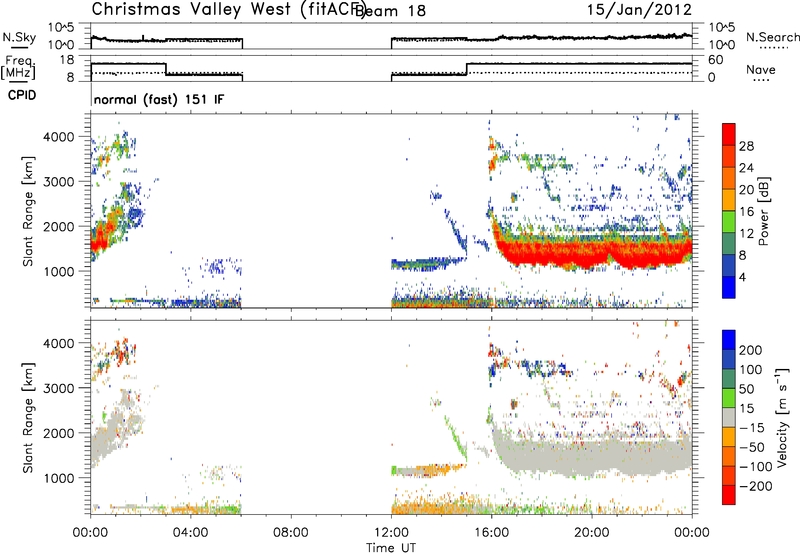Click the '60' tick beside the Nave legend
Viewport: 800px width, 554px height.
[x=715, y=60]
